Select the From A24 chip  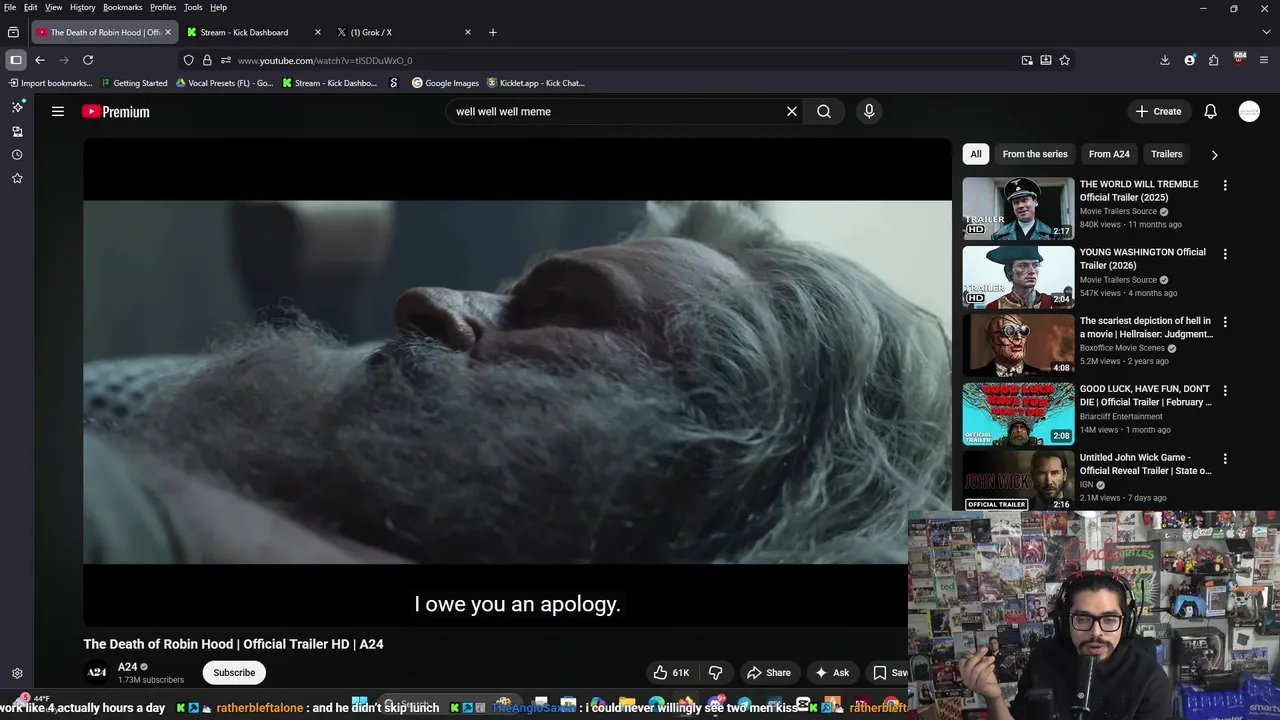[x=1109, y=154]
